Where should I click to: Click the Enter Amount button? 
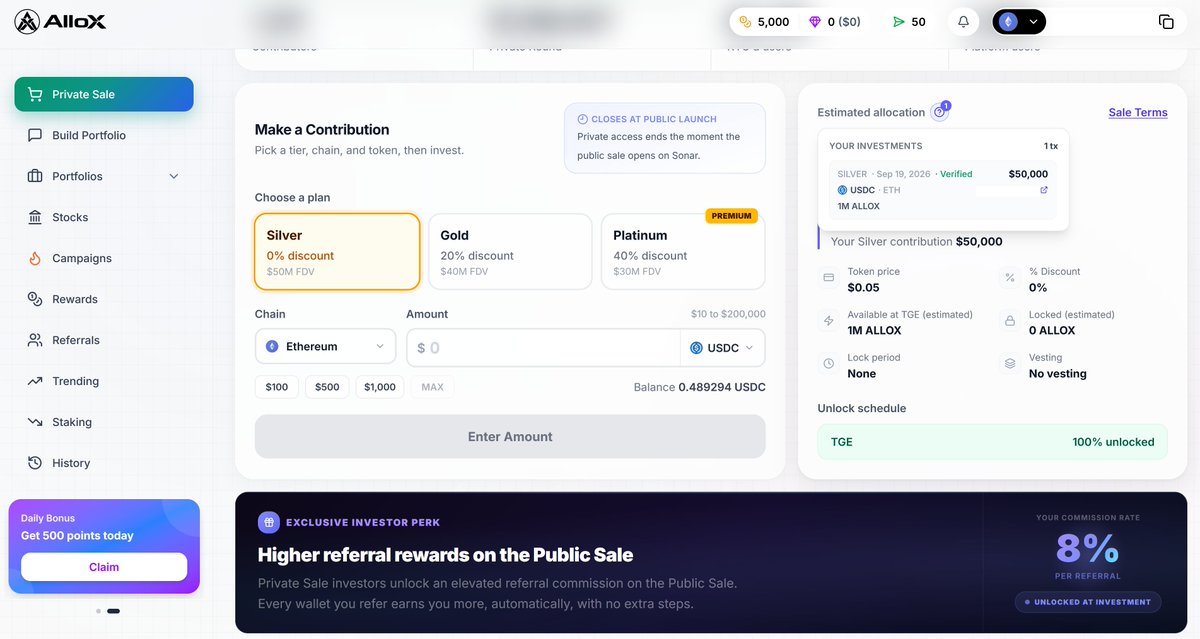[510, 437]
